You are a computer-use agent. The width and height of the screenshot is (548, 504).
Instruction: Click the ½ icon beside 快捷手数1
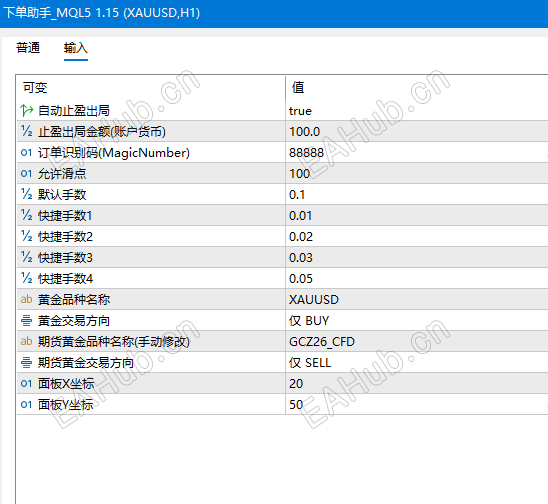click(27, 215)
